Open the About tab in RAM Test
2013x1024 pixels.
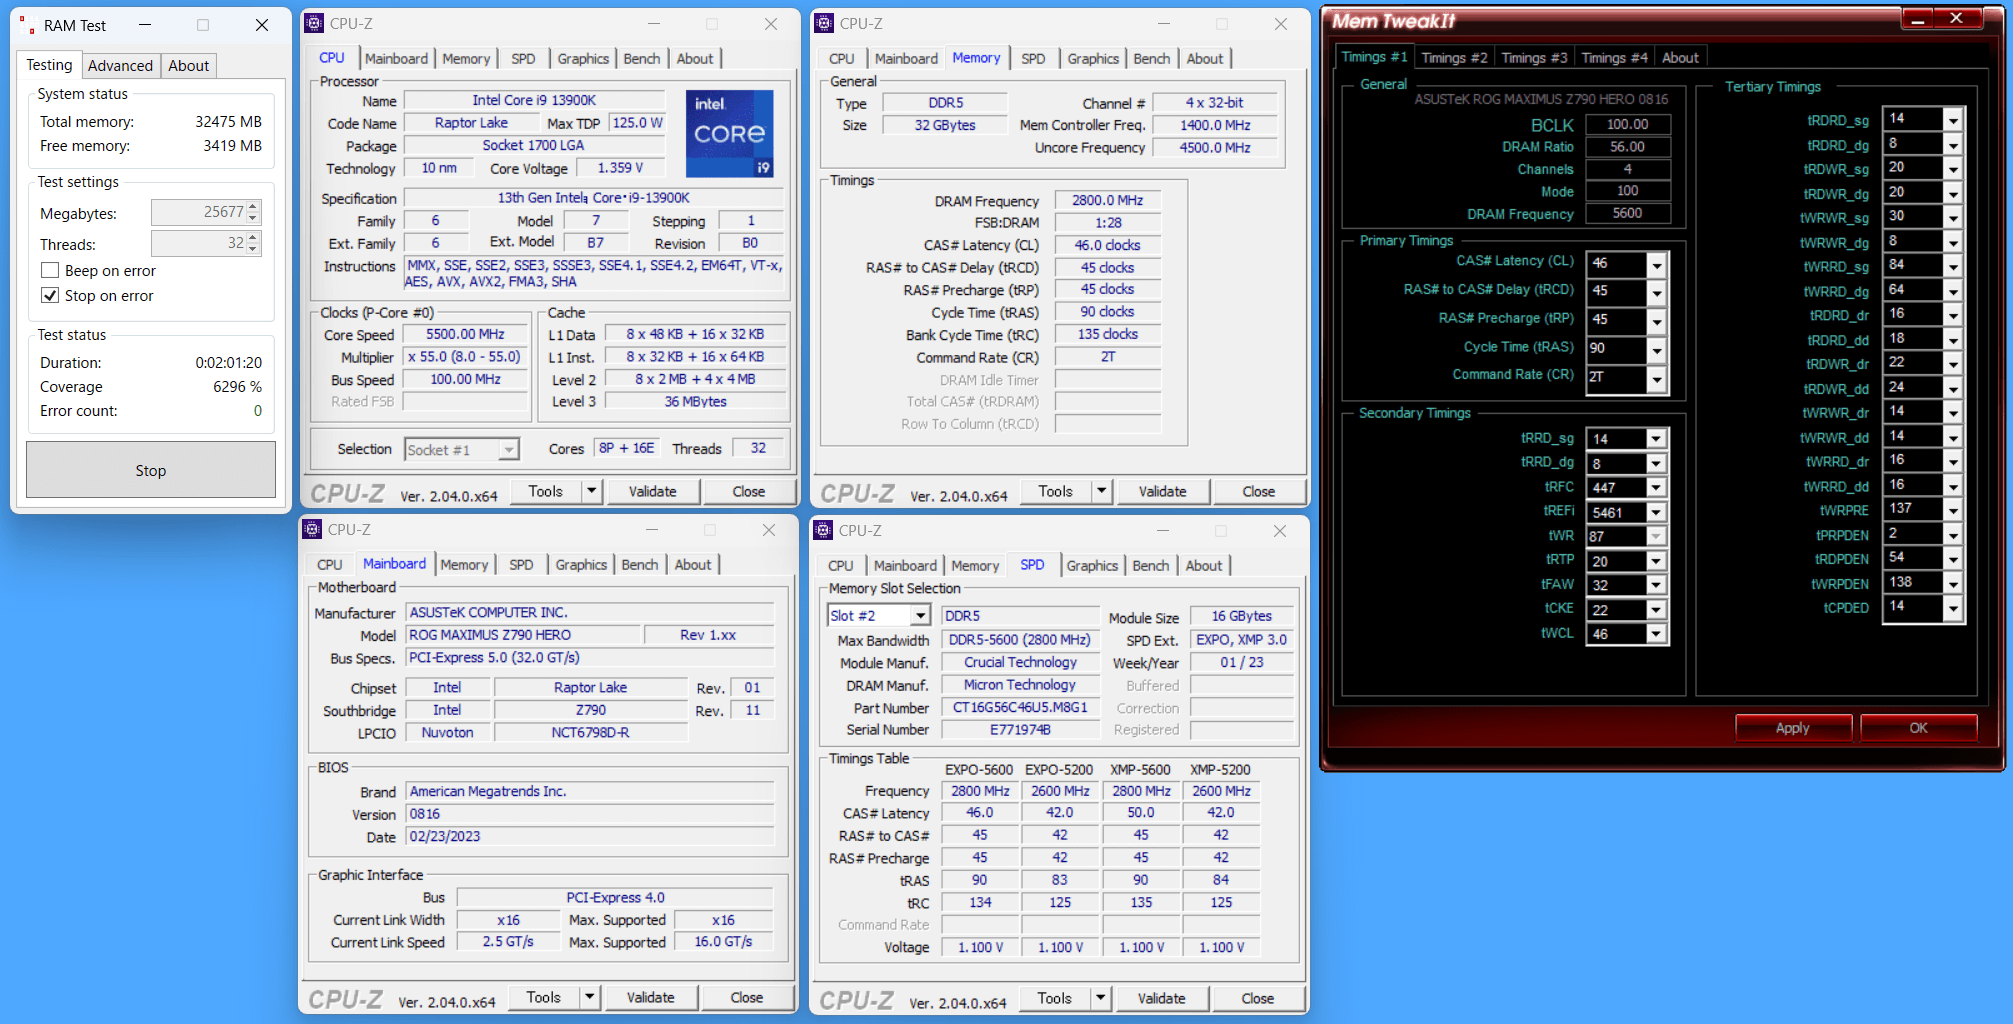(x=188, y=66)
